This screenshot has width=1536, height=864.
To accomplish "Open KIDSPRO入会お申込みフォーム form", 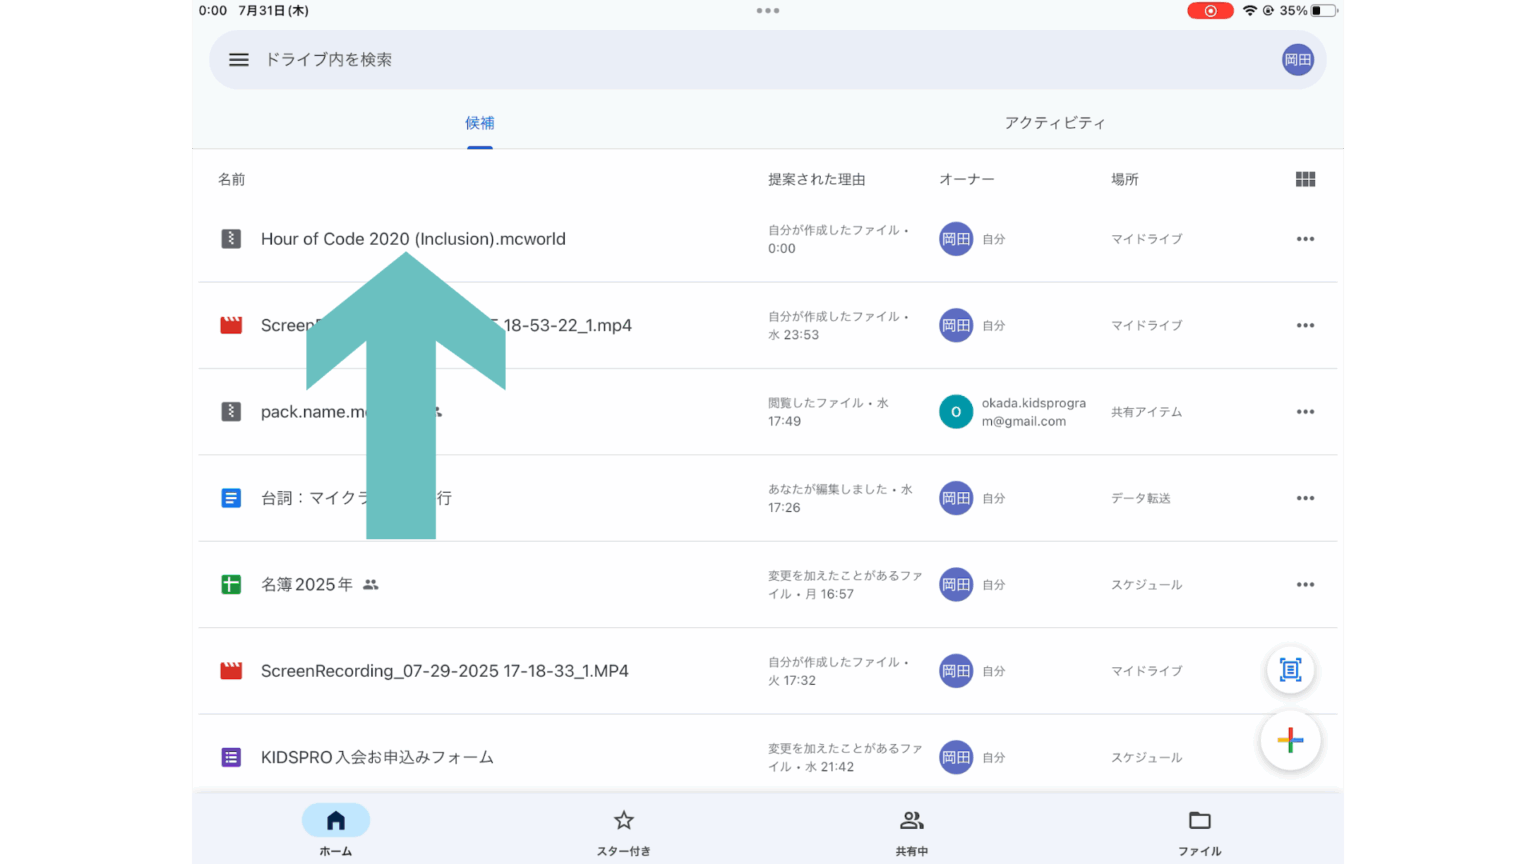I will (x=377, y=757).
